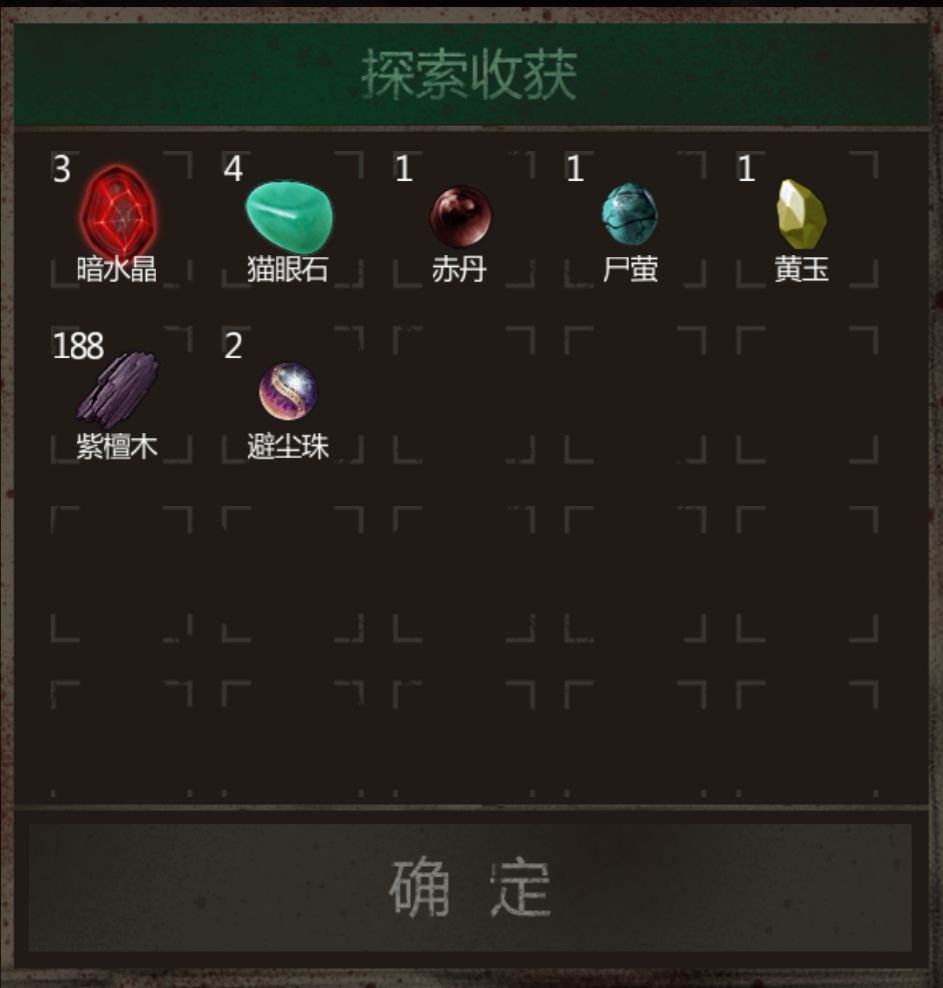Click the quantity 188 on 紫檀木
The height and width of the screenshot is (988, 943).
pos(78,346)
